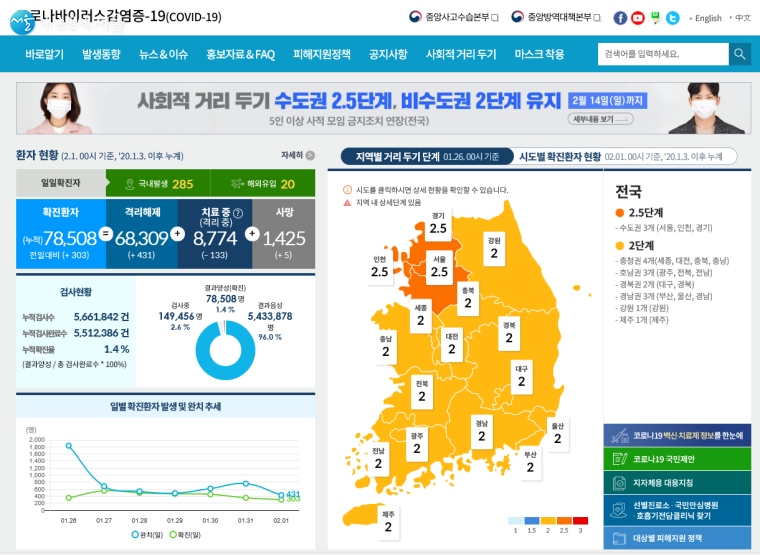
Task: Click the help icon beside 치료 중
Action: pos(237,212)
